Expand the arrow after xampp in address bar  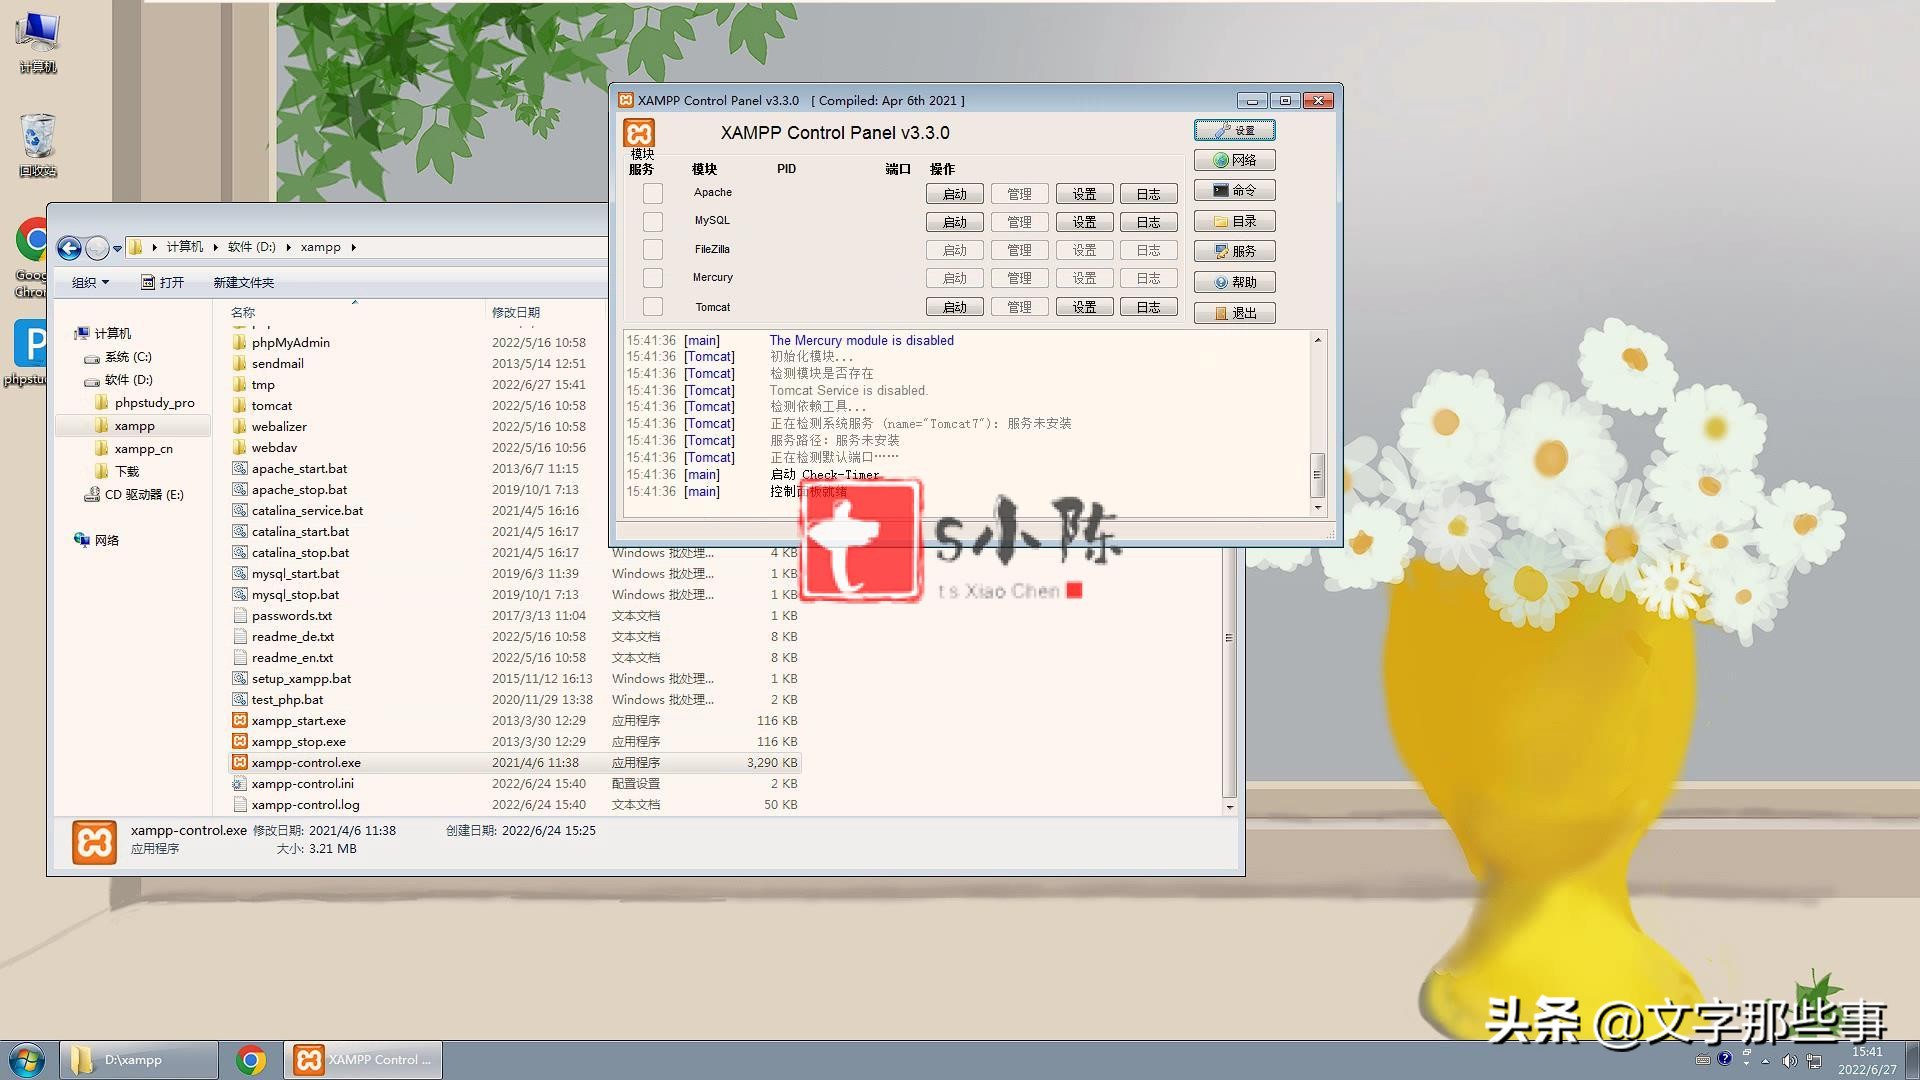tap(353, 247)
